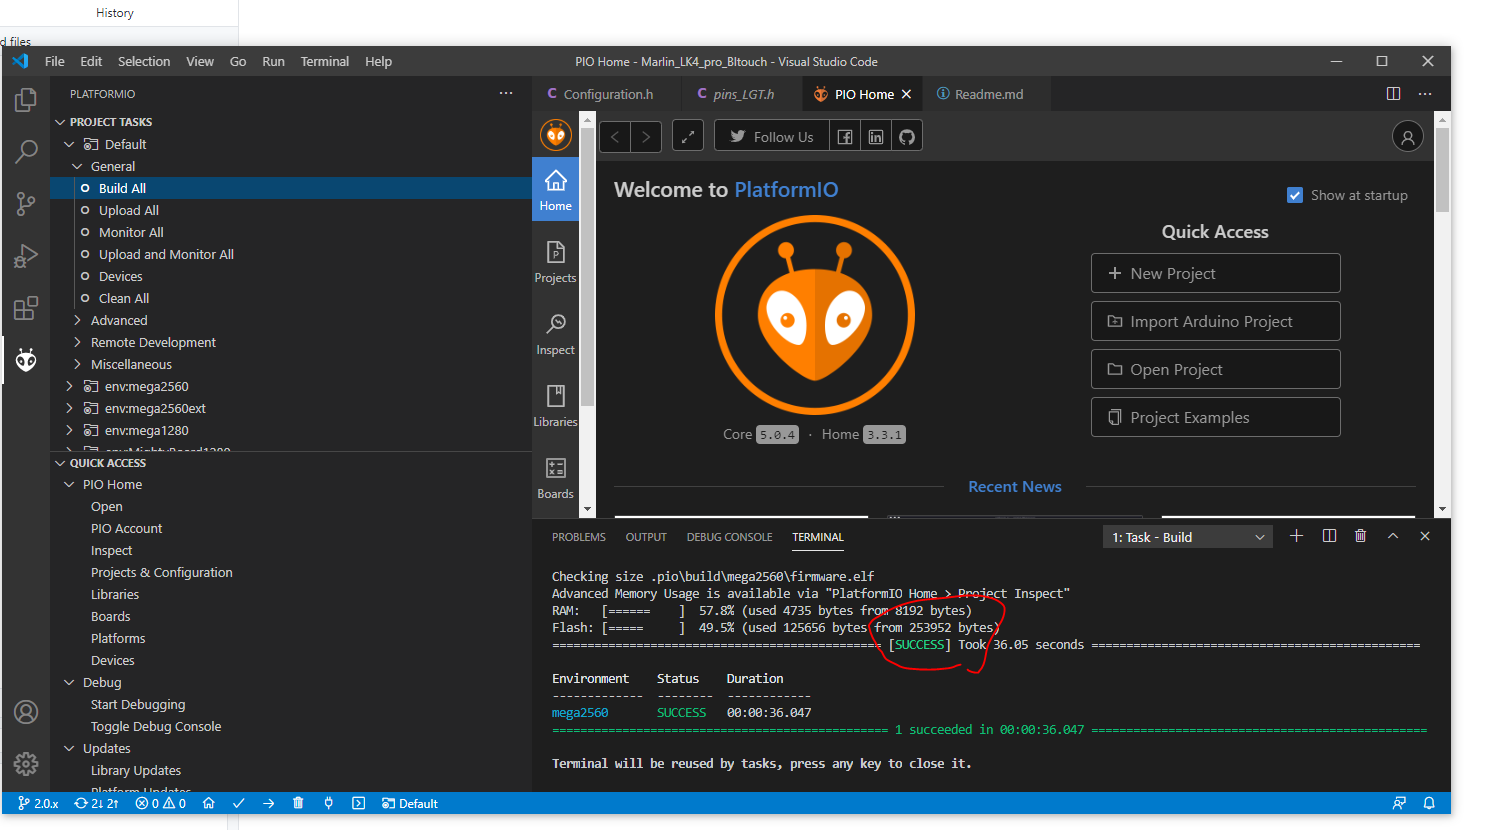Open PlatformIO GitHub page icon

pyautogui.click(x=907, y=136)
